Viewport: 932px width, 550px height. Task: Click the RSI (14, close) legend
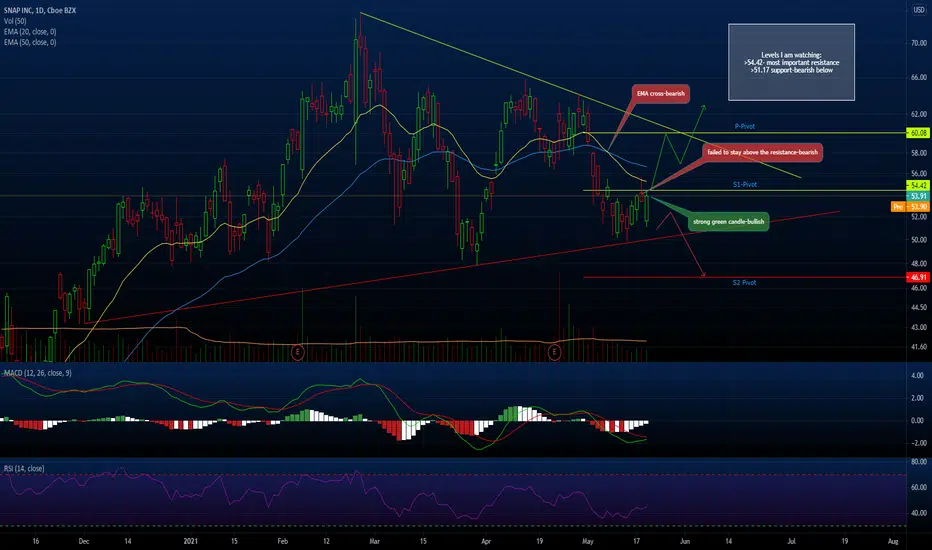(x=24, y=469)
